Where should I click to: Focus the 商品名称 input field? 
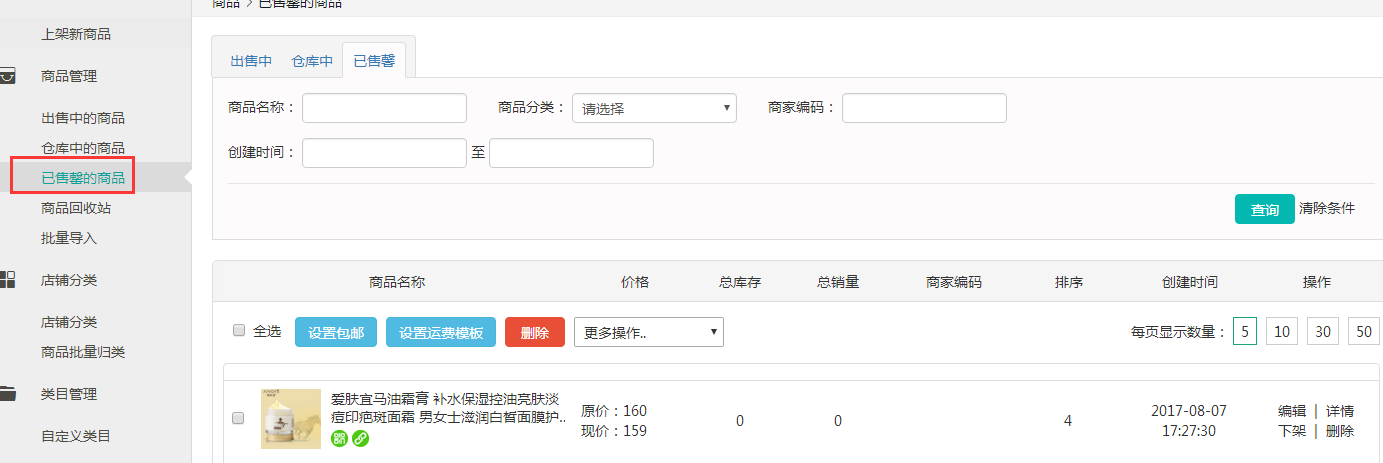384,108
